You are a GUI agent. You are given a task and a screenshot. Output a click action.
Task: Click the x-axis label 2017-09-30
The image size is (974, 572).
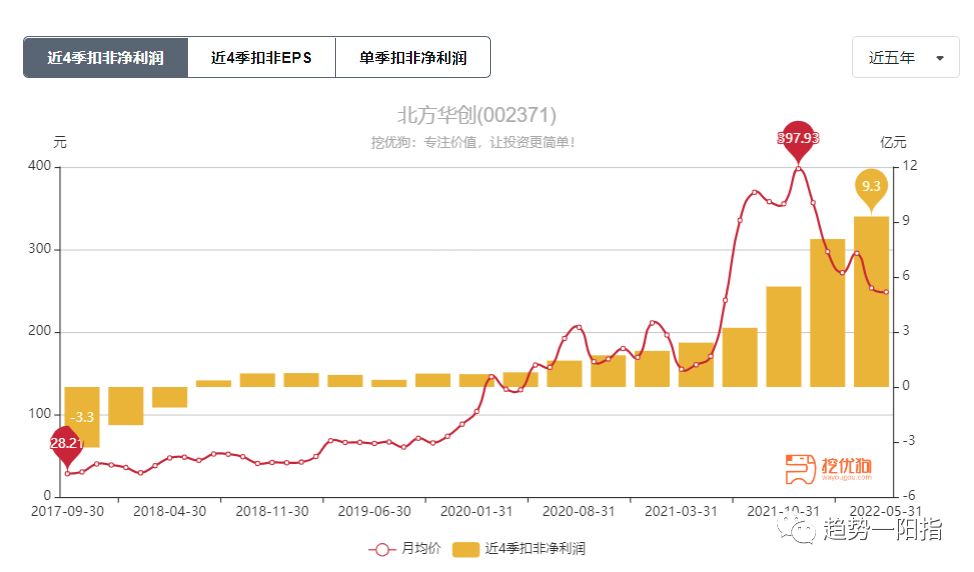(67, 511)
